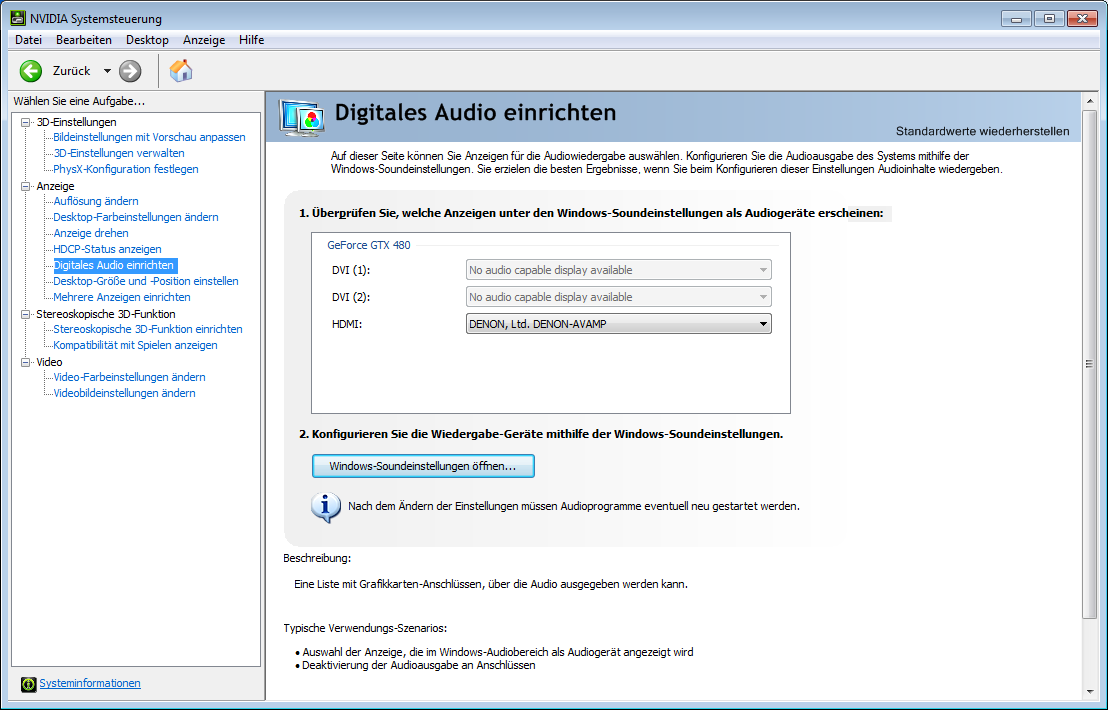Screen dimensions: 1108x710
Task: Open the Datei menu
Action: [x=28, y=40]
